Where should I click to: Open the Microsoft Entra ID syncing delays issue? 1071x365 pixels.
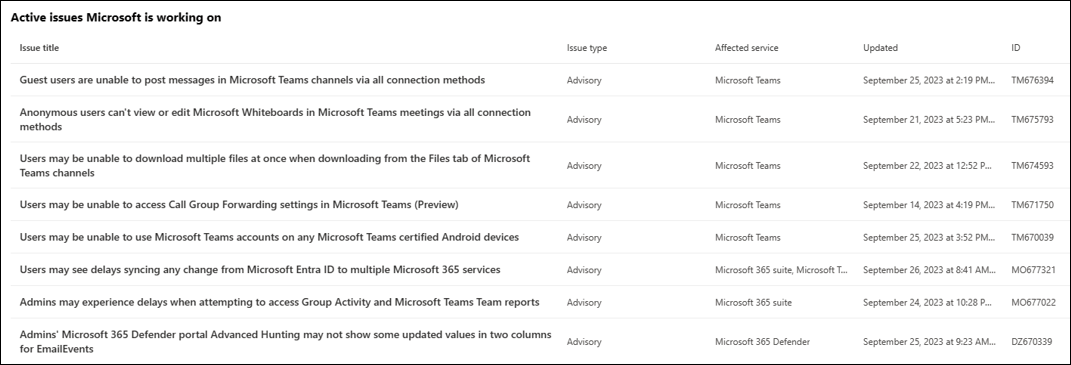click(x=260, y=269)
